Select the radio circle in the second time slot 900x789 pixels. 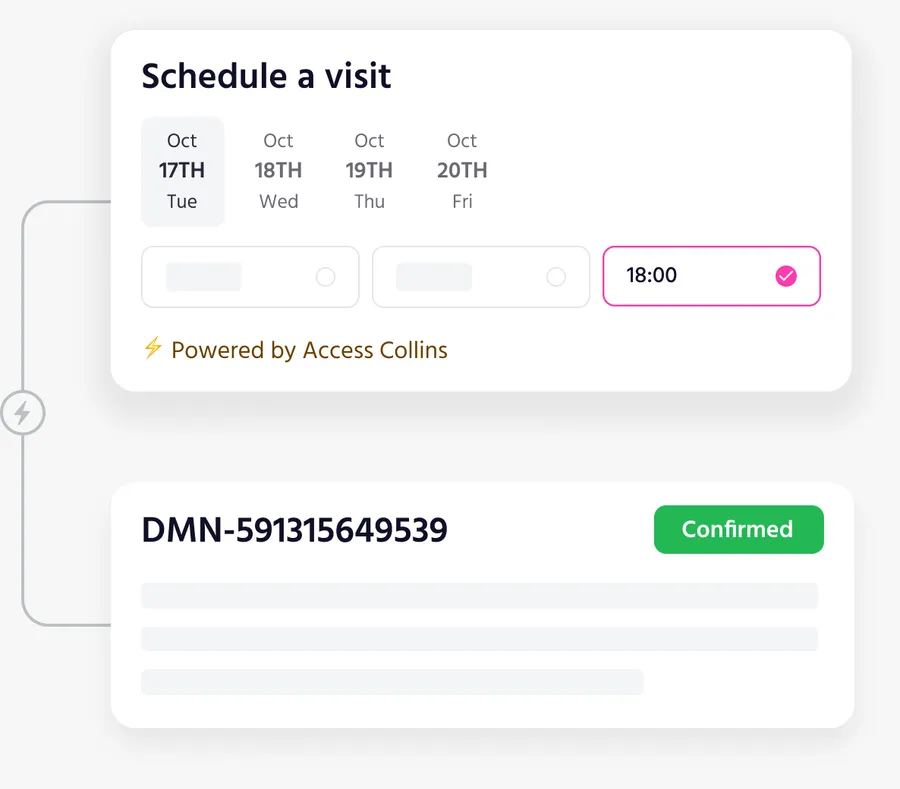click(x=556, y=276)
